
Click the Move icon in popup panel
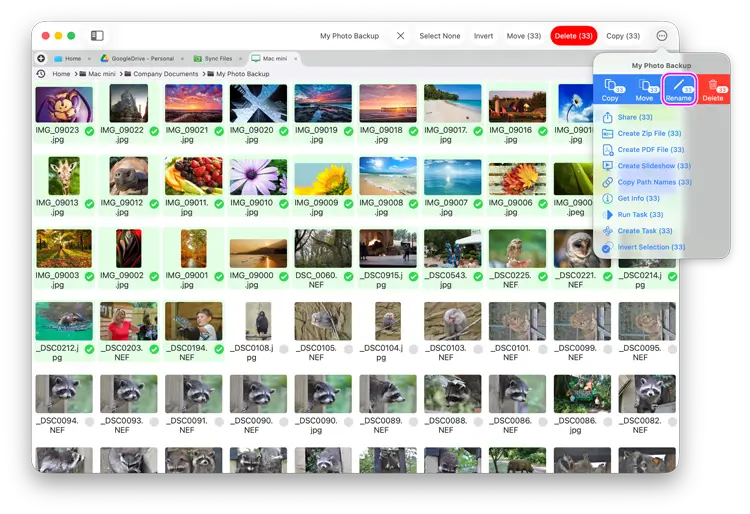click(644, 88)
